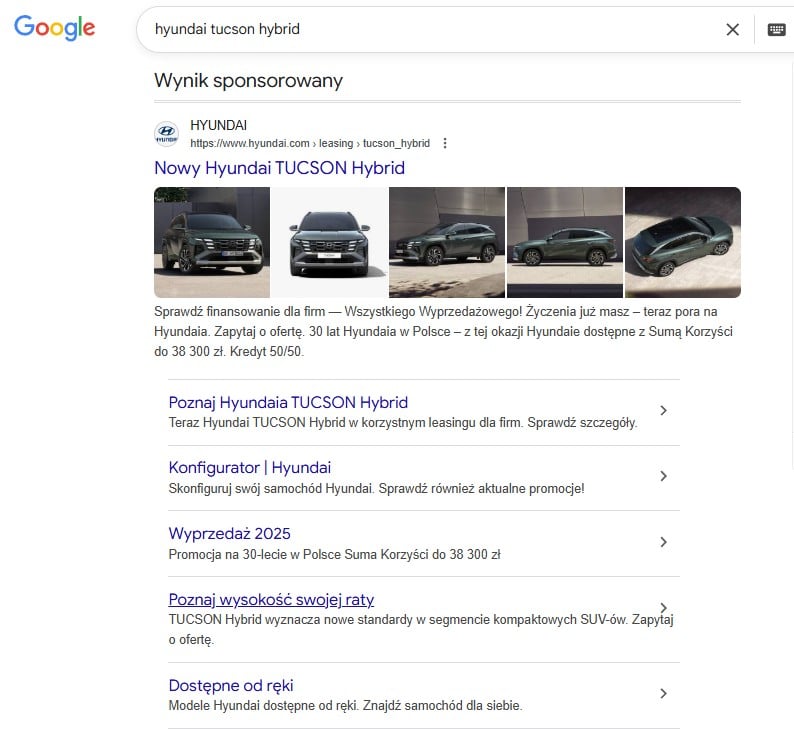The height and width of the screenshot is (729, 794).
Task: Click Poznaj wysokość swojej raty link
Action: [271, 599]
